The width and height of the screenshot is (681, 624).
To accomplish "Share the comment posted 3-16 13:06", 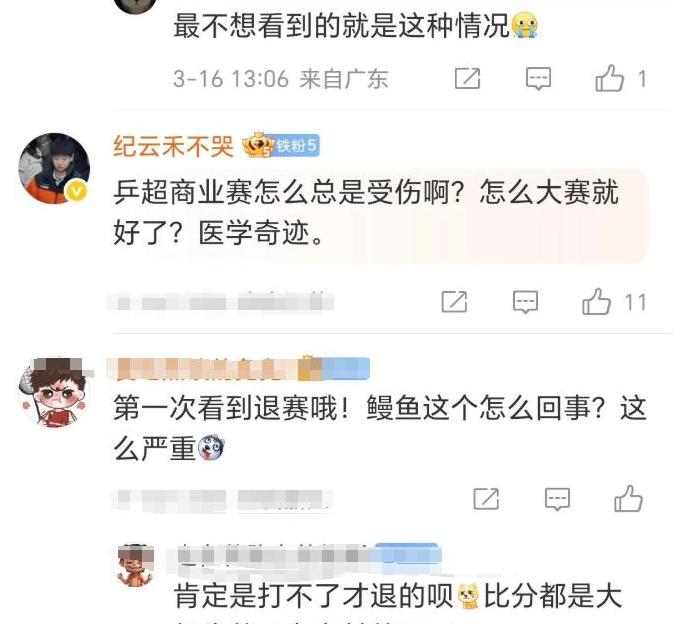I will pyautogui.click(x=467, y=79).
